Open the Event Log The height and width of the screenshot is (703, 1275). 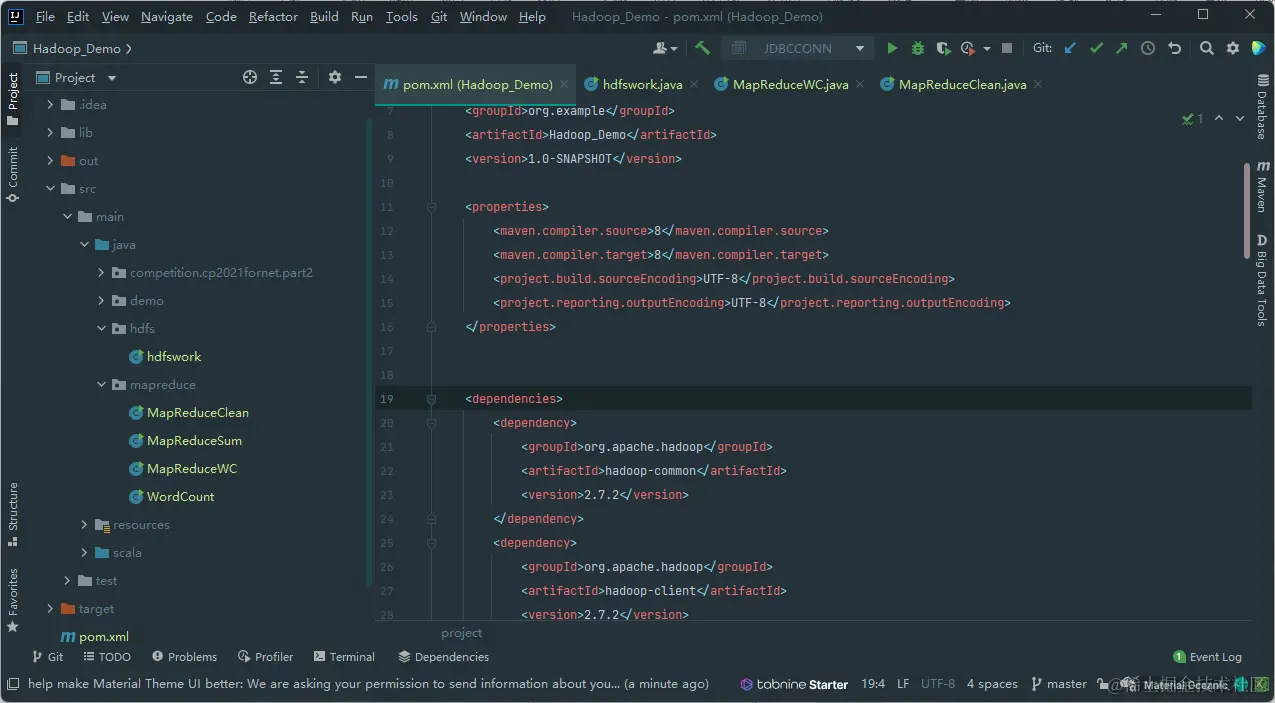pos(1208,657)
